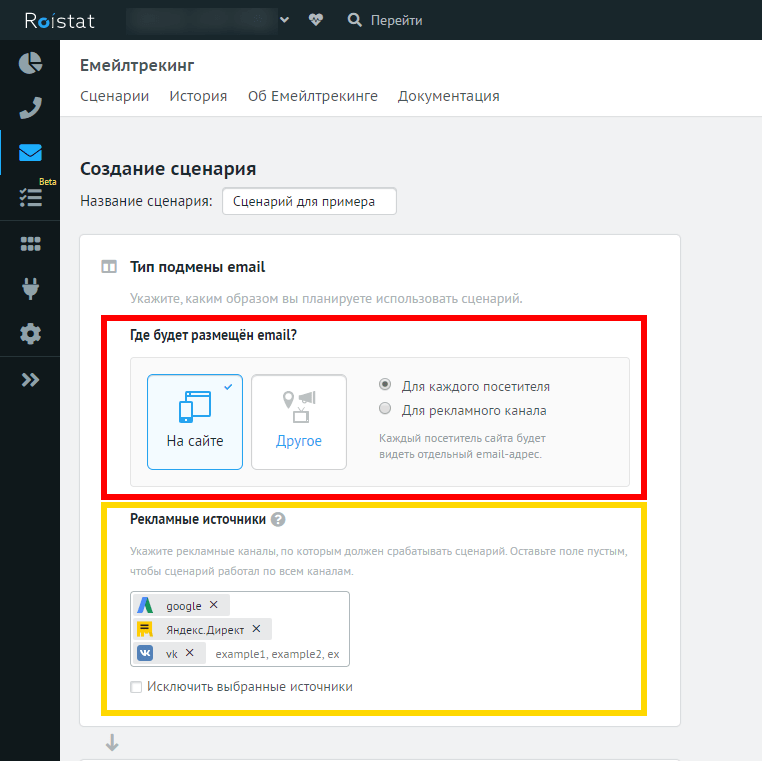The image size is (762, 761).
Task: Click the Емейлтрекинг page heading
Action: [137, 65]
